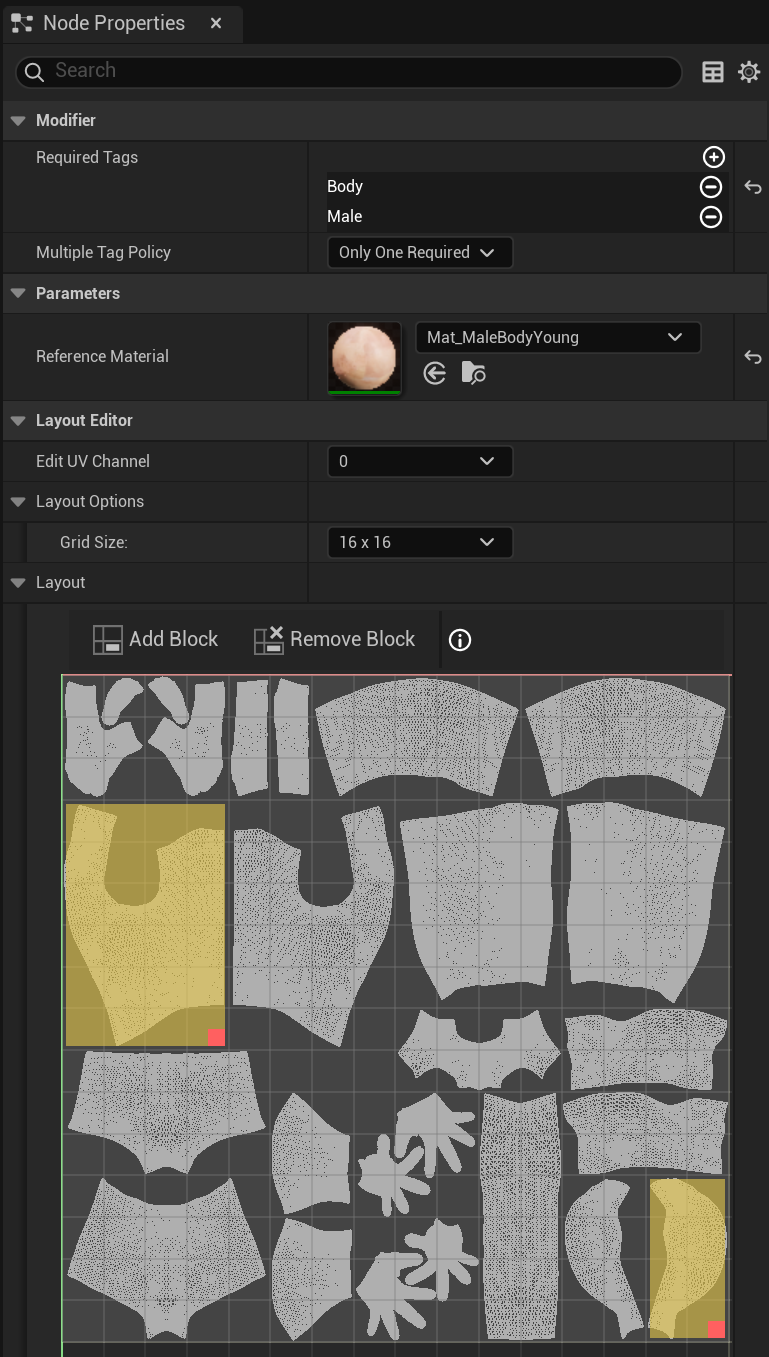Screen dimensions: 769x1357
Task: Focus the Search field
Action: (348, 71)
